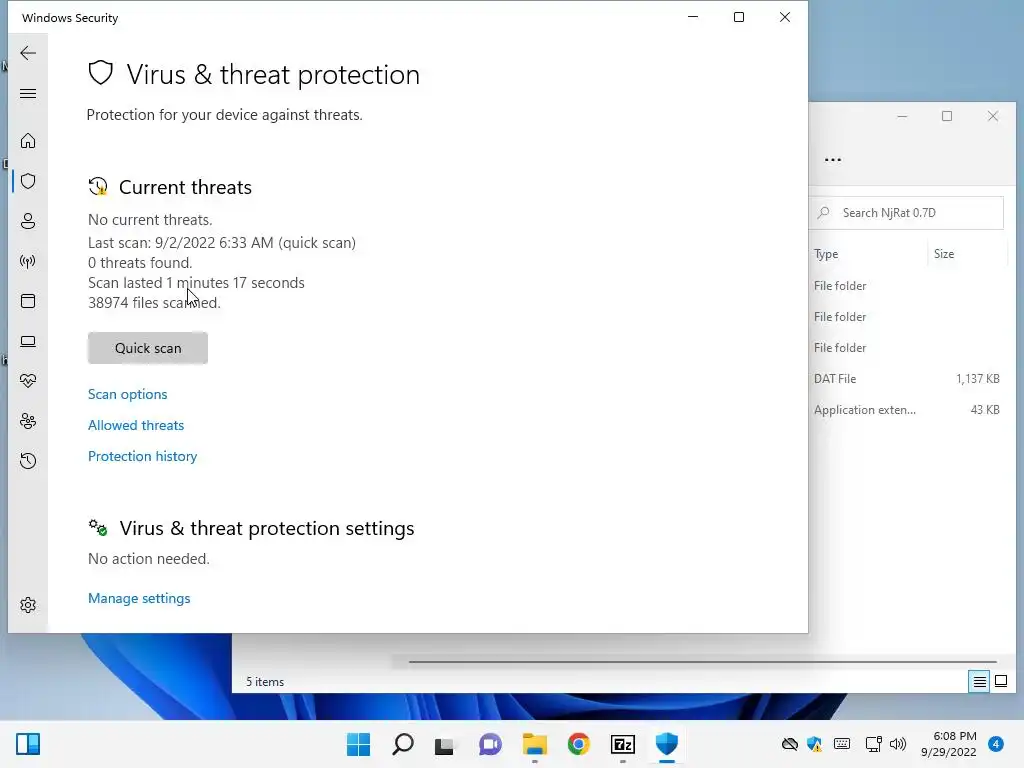Click the Windows Security tray warning icon
The image size is (1024, 768).
coord(814,744)
